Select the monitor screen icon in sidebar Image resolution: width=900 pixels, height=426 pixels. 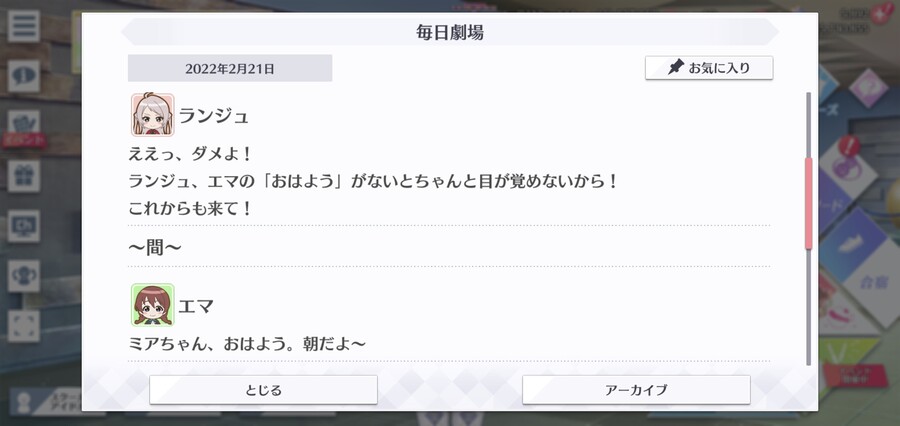24,226
